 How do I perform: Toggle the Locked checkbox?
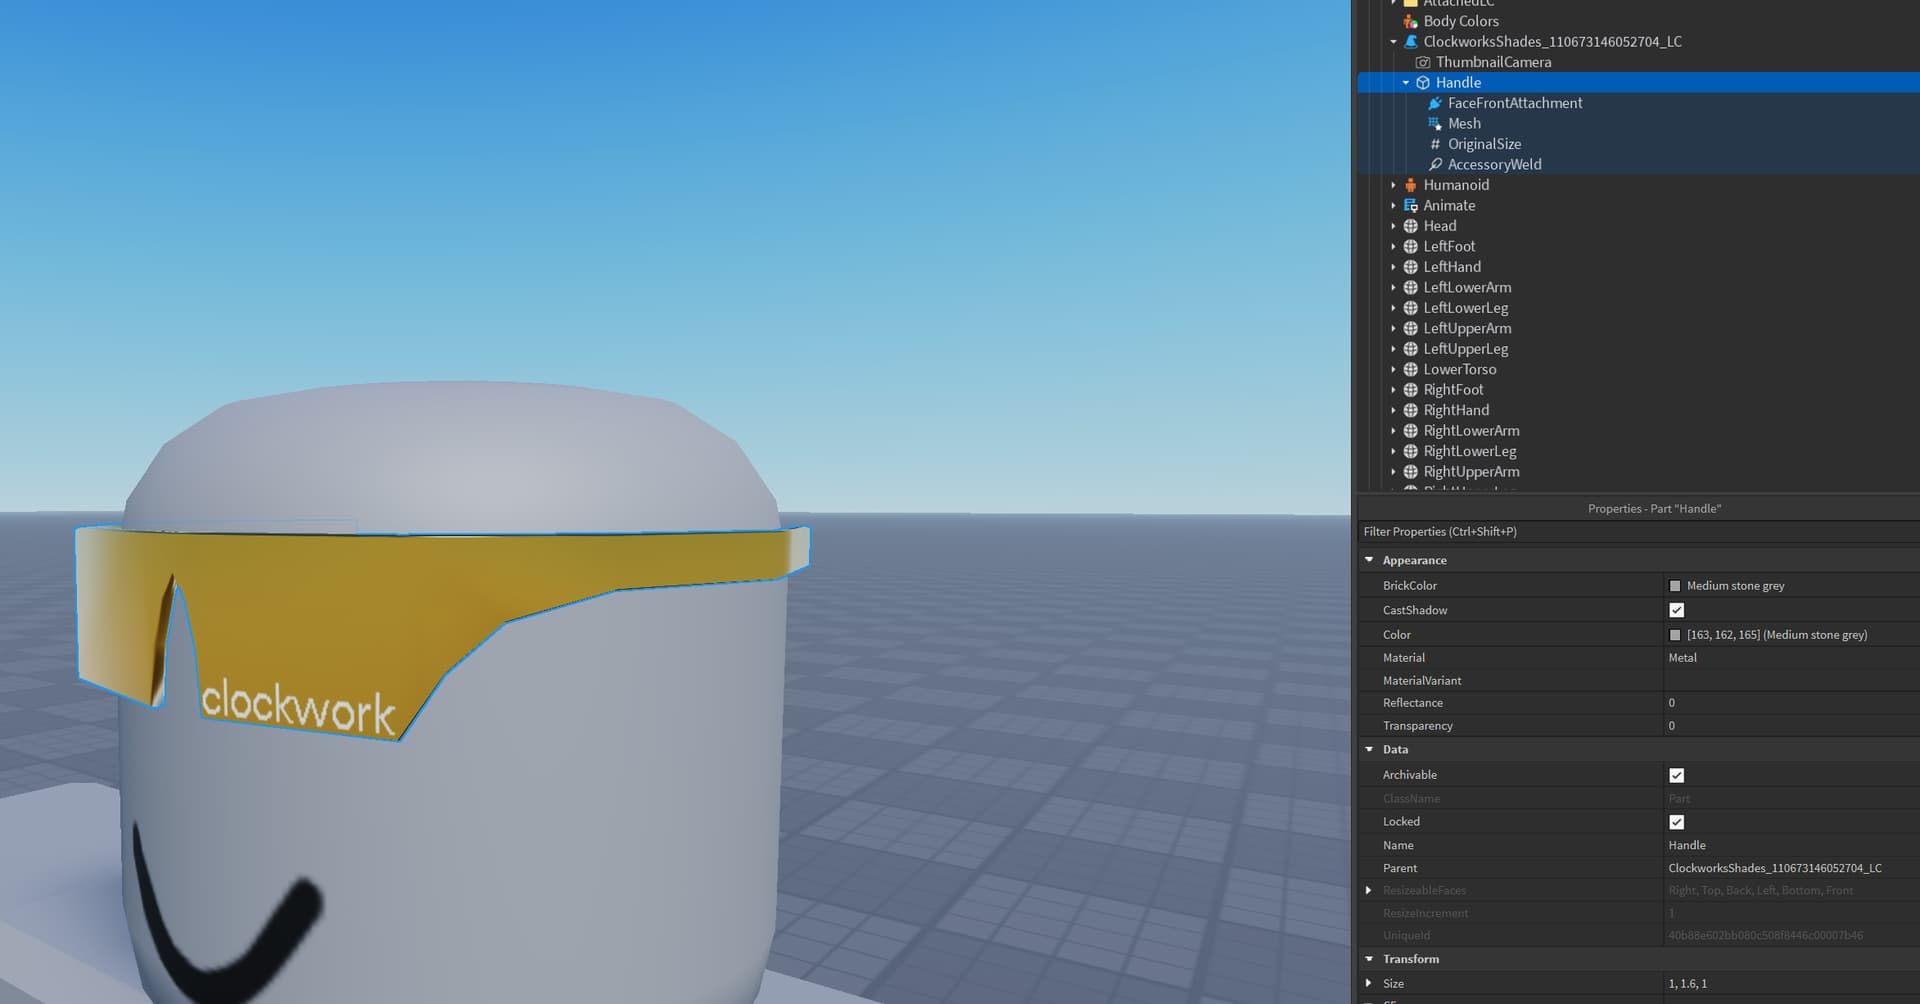(x=1677, y=822)
